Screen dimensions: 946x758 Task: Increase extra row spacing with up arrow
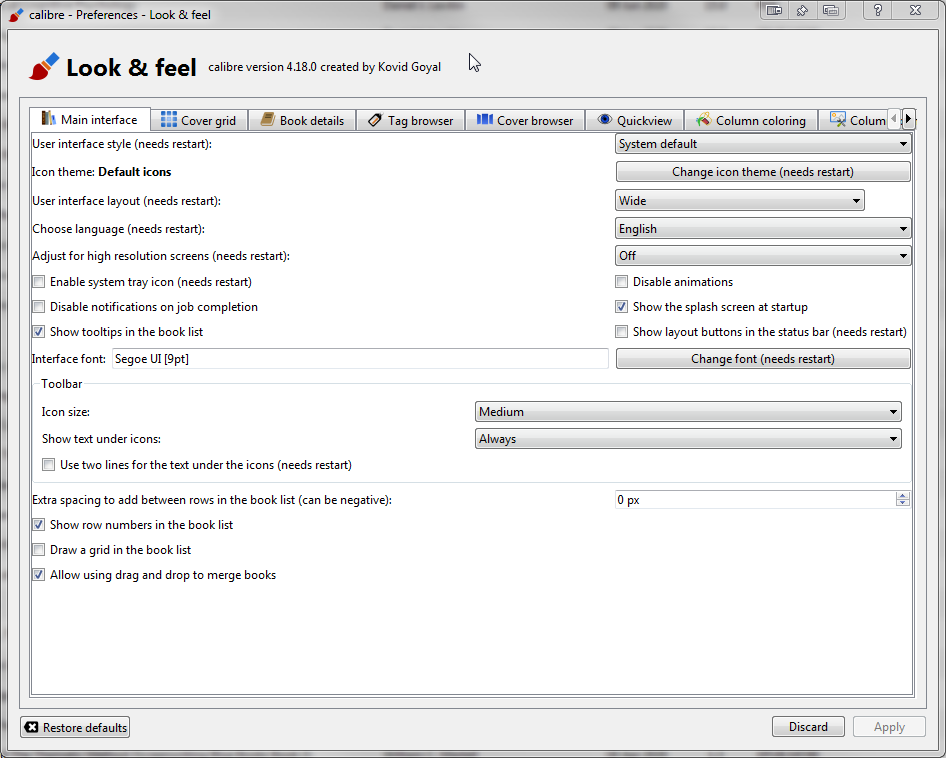[903, 495]
